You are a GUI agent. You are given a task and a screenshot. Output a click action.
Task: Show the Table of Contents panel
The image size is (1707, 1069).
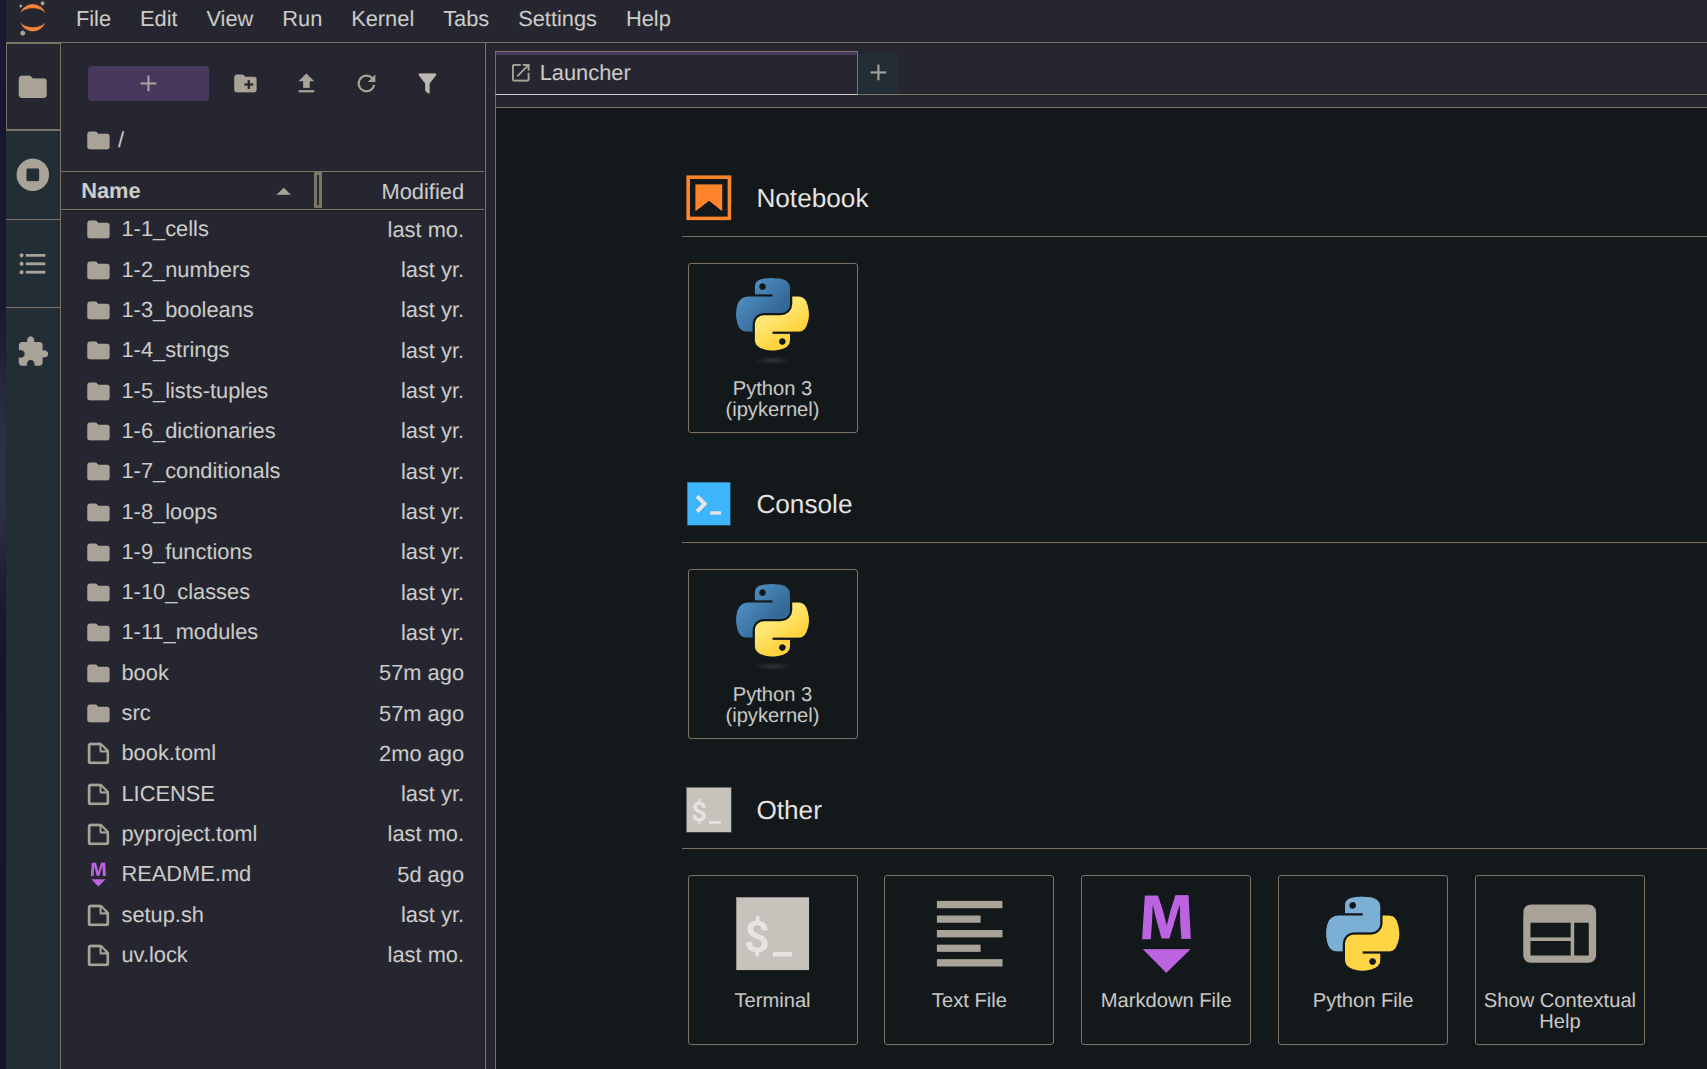(x=32, y=263)
